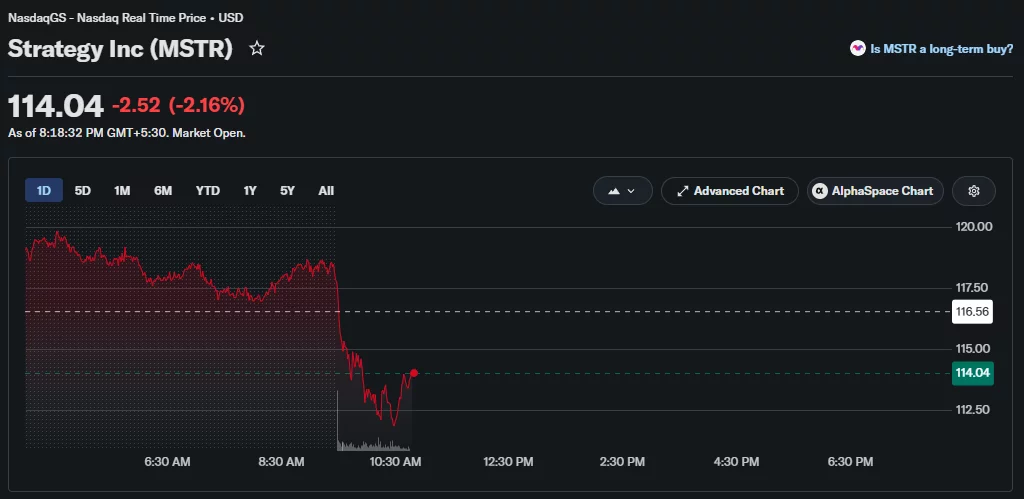This screenshot has height=499, width=1024.
Task: Click the 2:30 PM time label
Action: click(622, 462)
